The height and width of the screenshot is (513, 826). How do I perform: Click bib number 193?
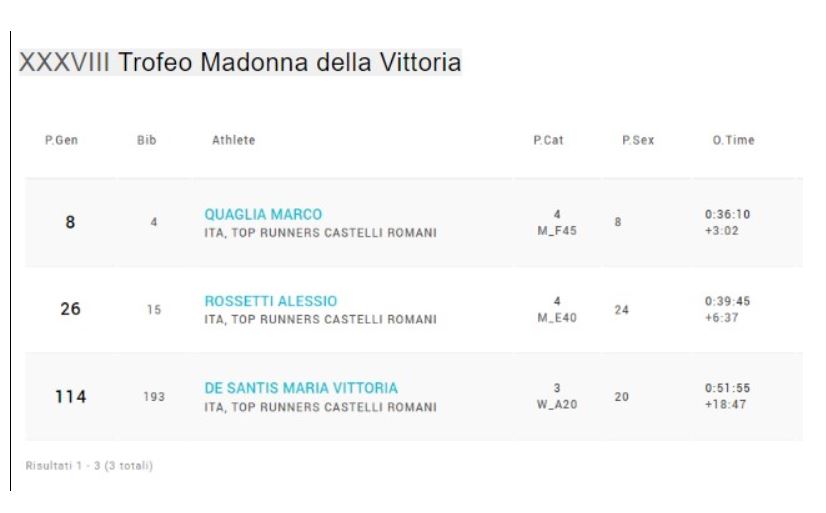click(154, 397)
